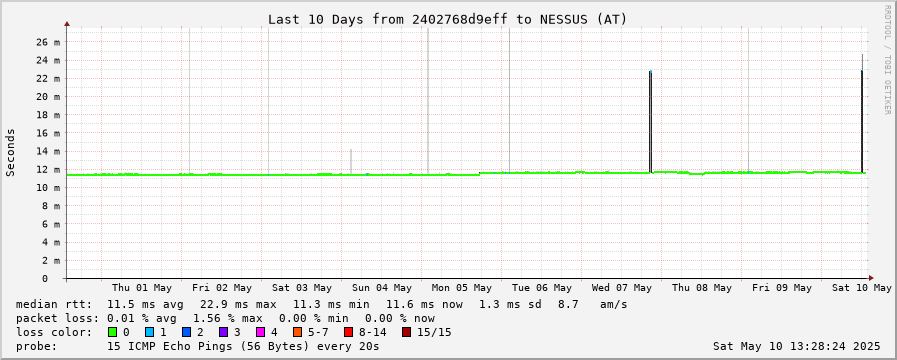Click the '2 m' y-axis tick label
Image resolution: width=897 pixels, height=360 pixels.
pyautogui.click(x=51, y=260)
